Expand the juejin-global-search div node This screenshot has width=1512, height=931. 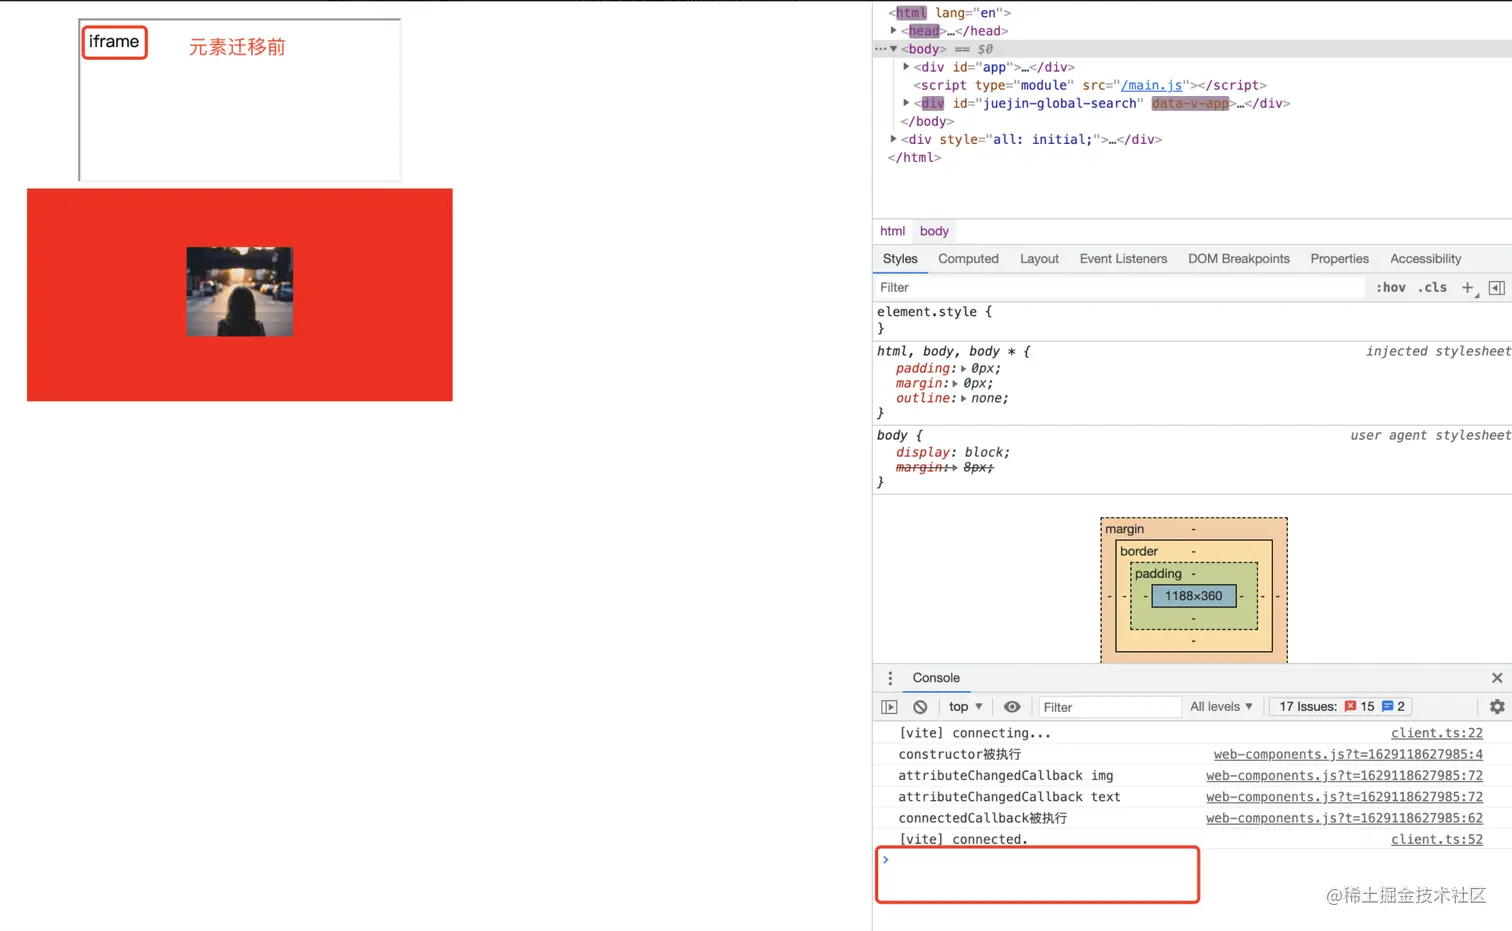[x=906, y=103]
